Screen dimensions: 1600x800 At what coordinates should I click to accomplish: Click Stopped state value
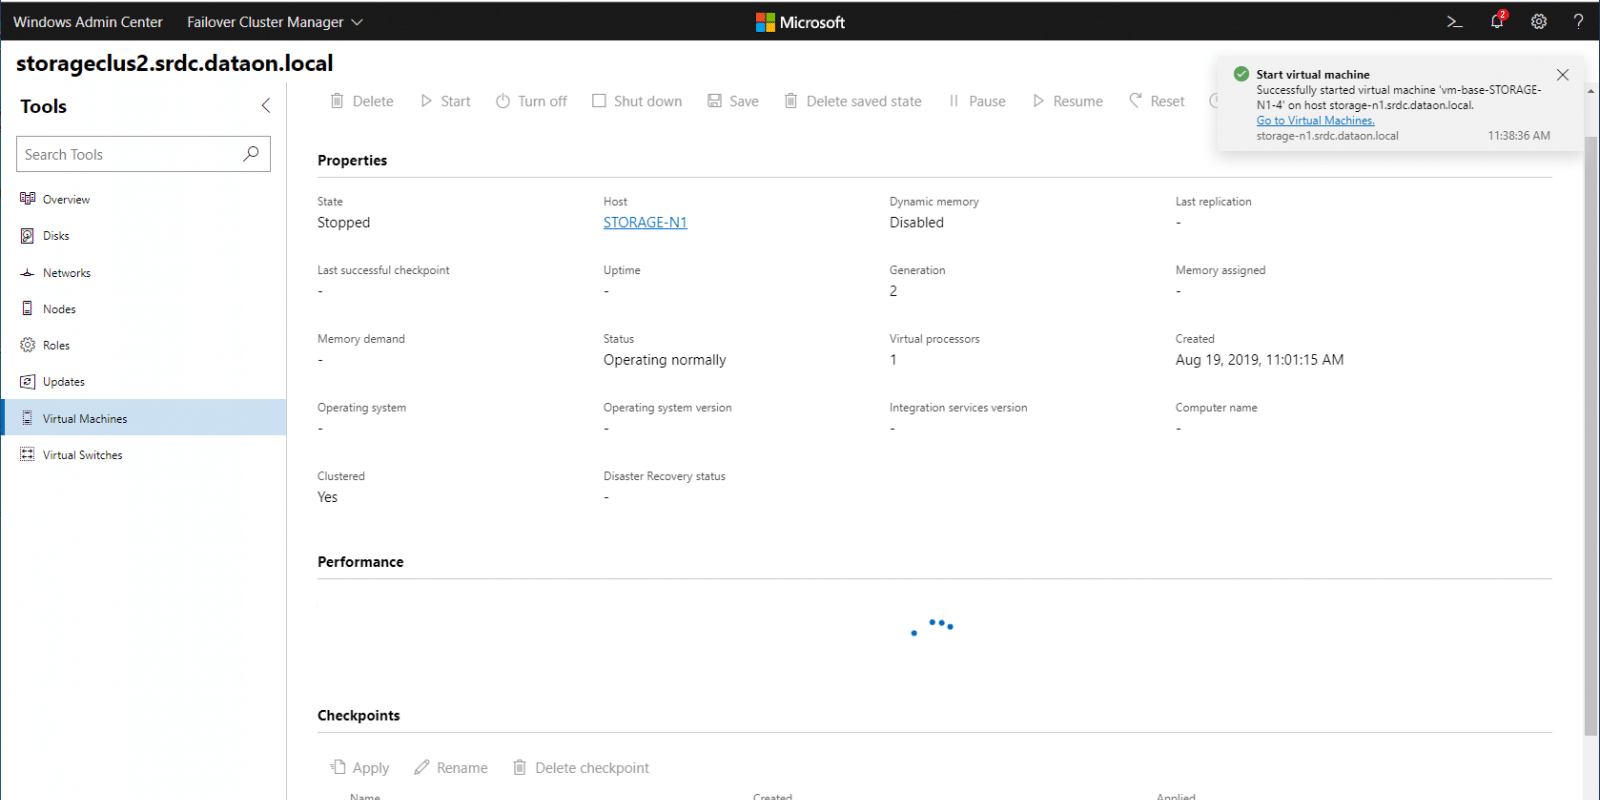point(344,223)
